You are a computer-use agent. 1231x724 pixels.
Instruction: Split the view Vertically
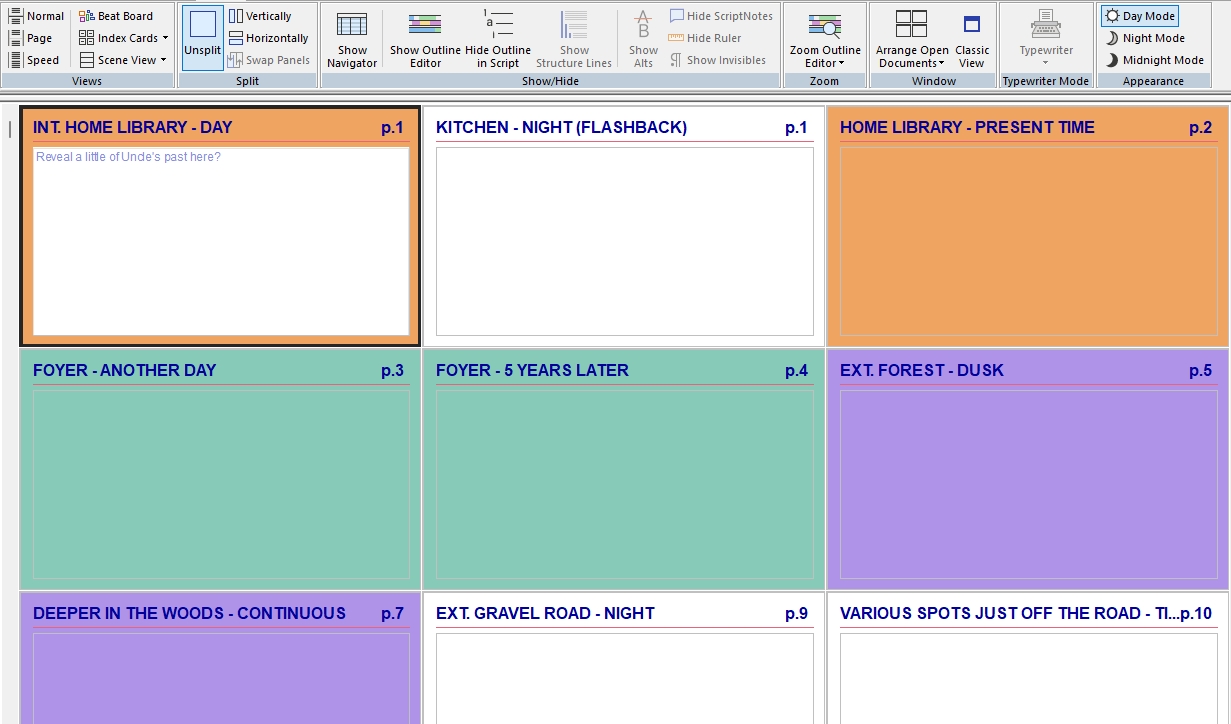pos(264,15)
